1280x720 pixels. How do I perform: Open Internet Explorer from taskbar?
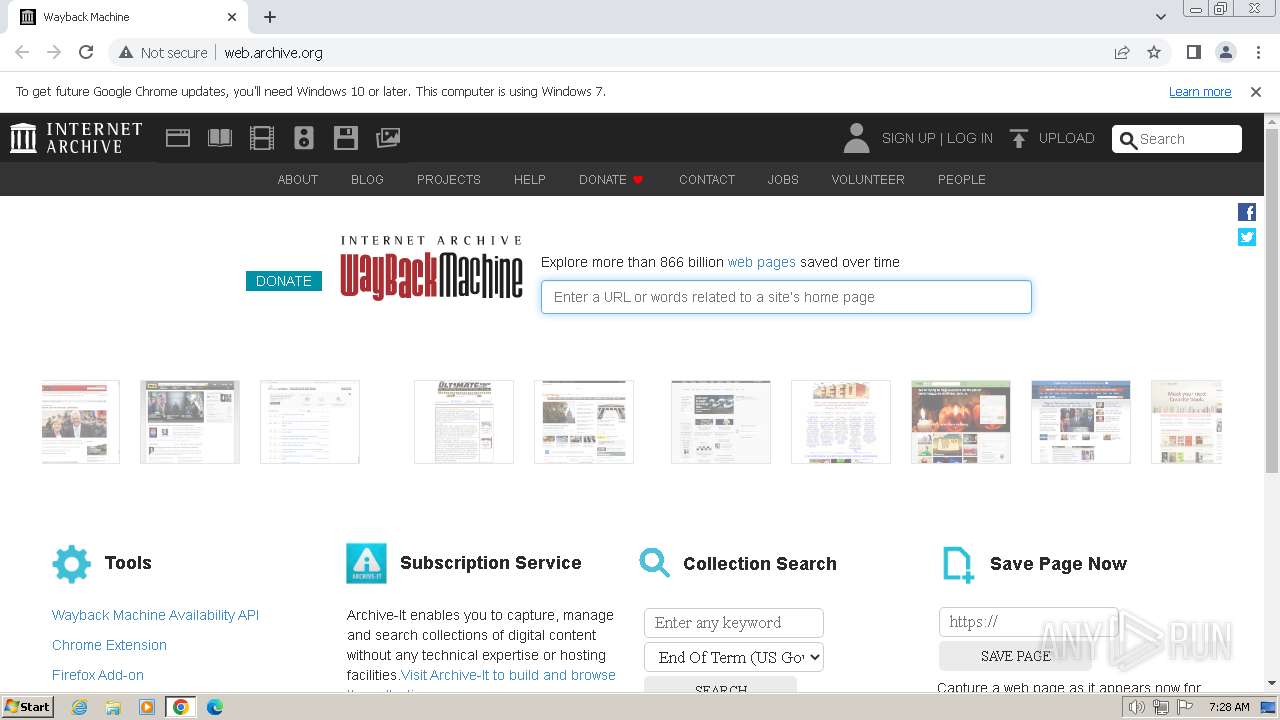click(80, 707)
